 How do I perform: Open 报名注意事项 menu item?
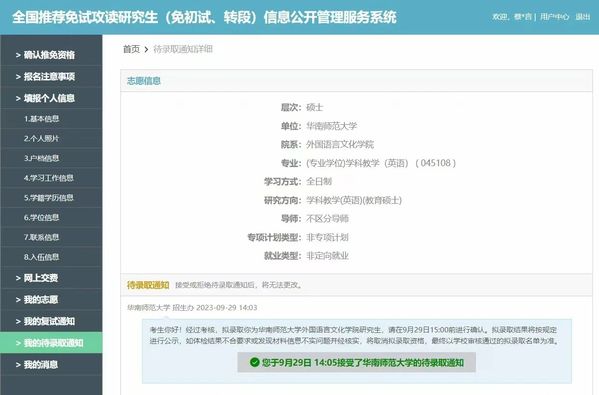tap(51, 77)
